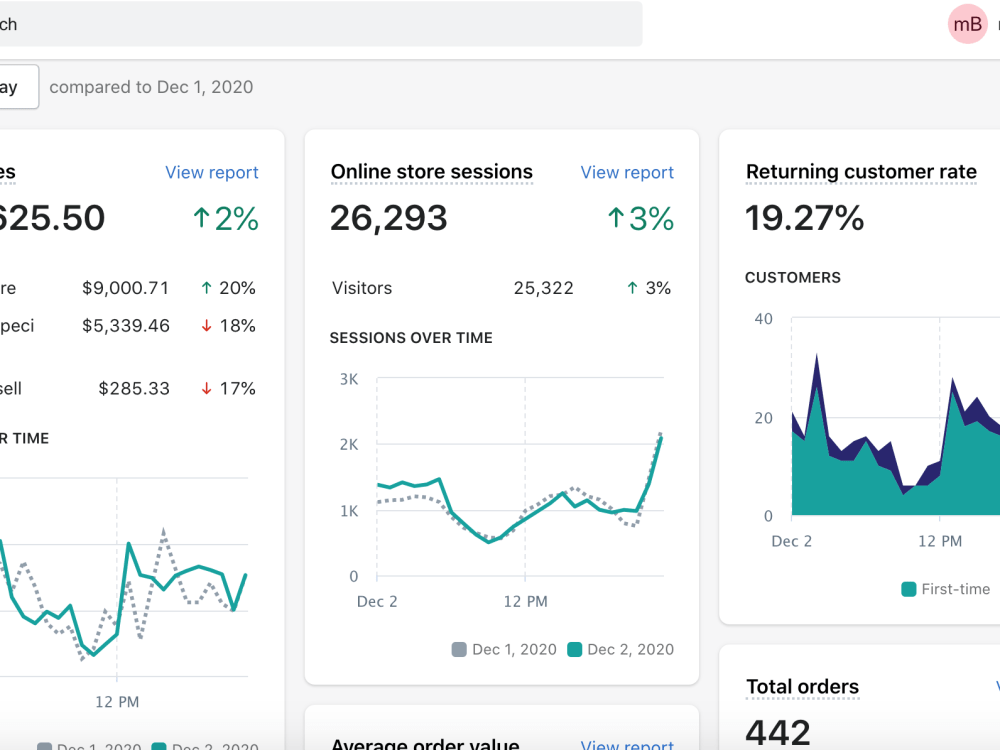Click the green up arrow beside 3% sessions
This screenshot has height=750, width=1000.
[615, 218]
